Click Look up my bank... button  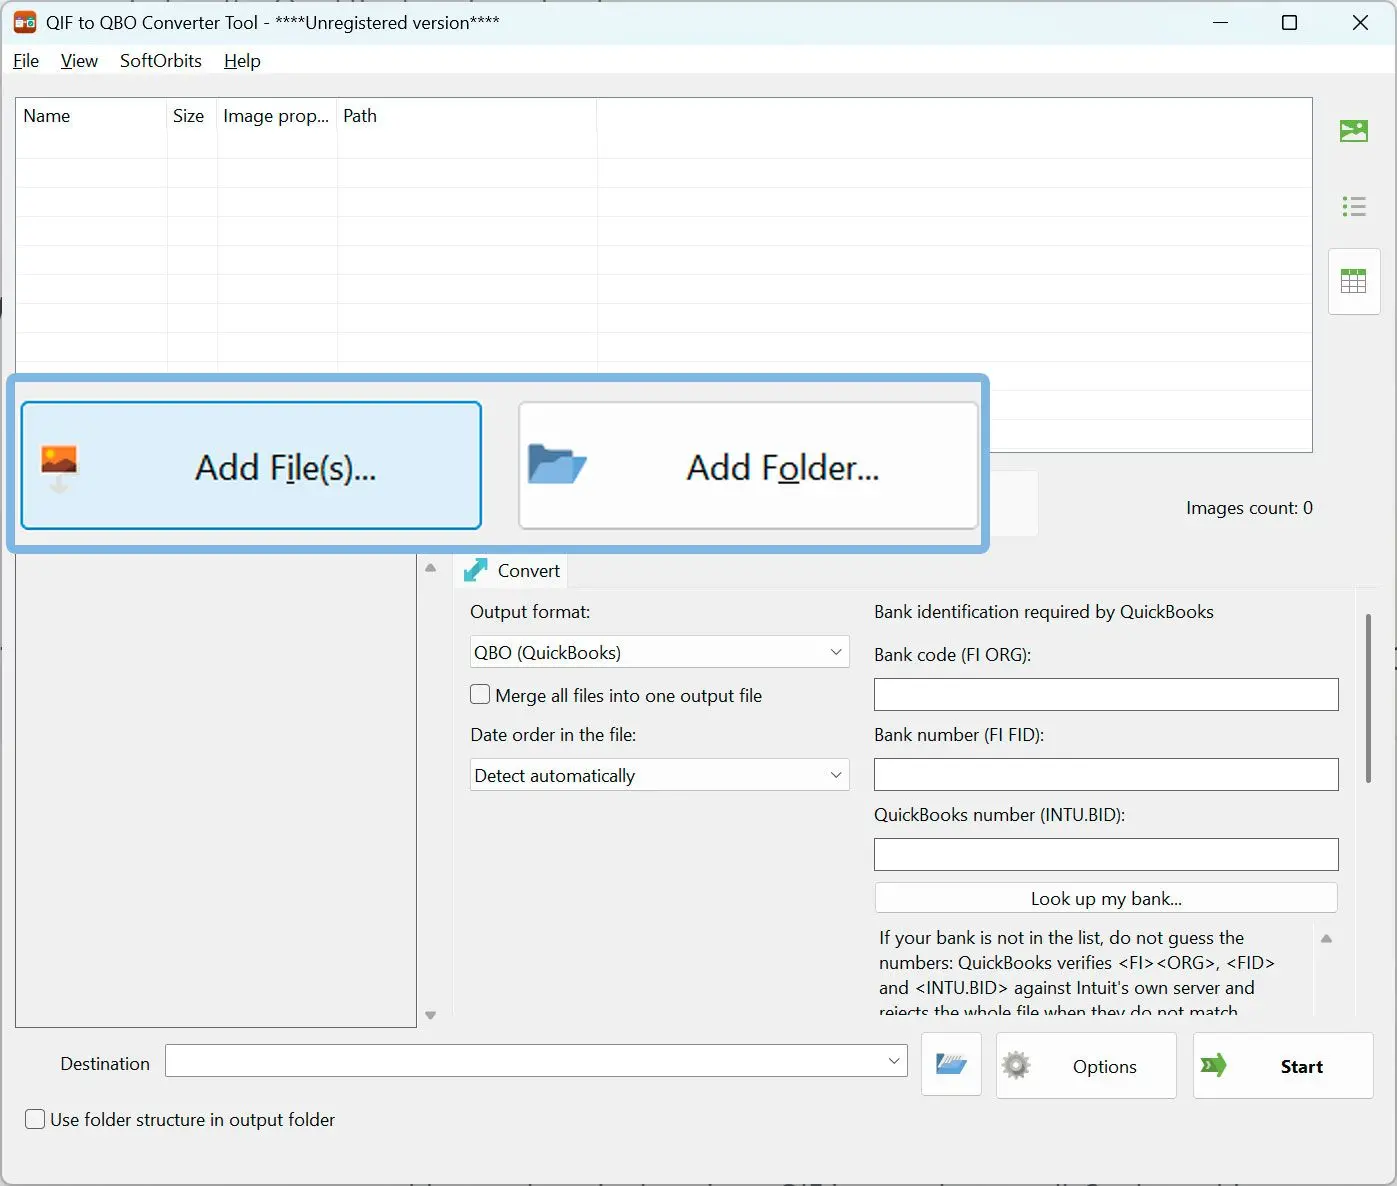(x=1106, y=898)
